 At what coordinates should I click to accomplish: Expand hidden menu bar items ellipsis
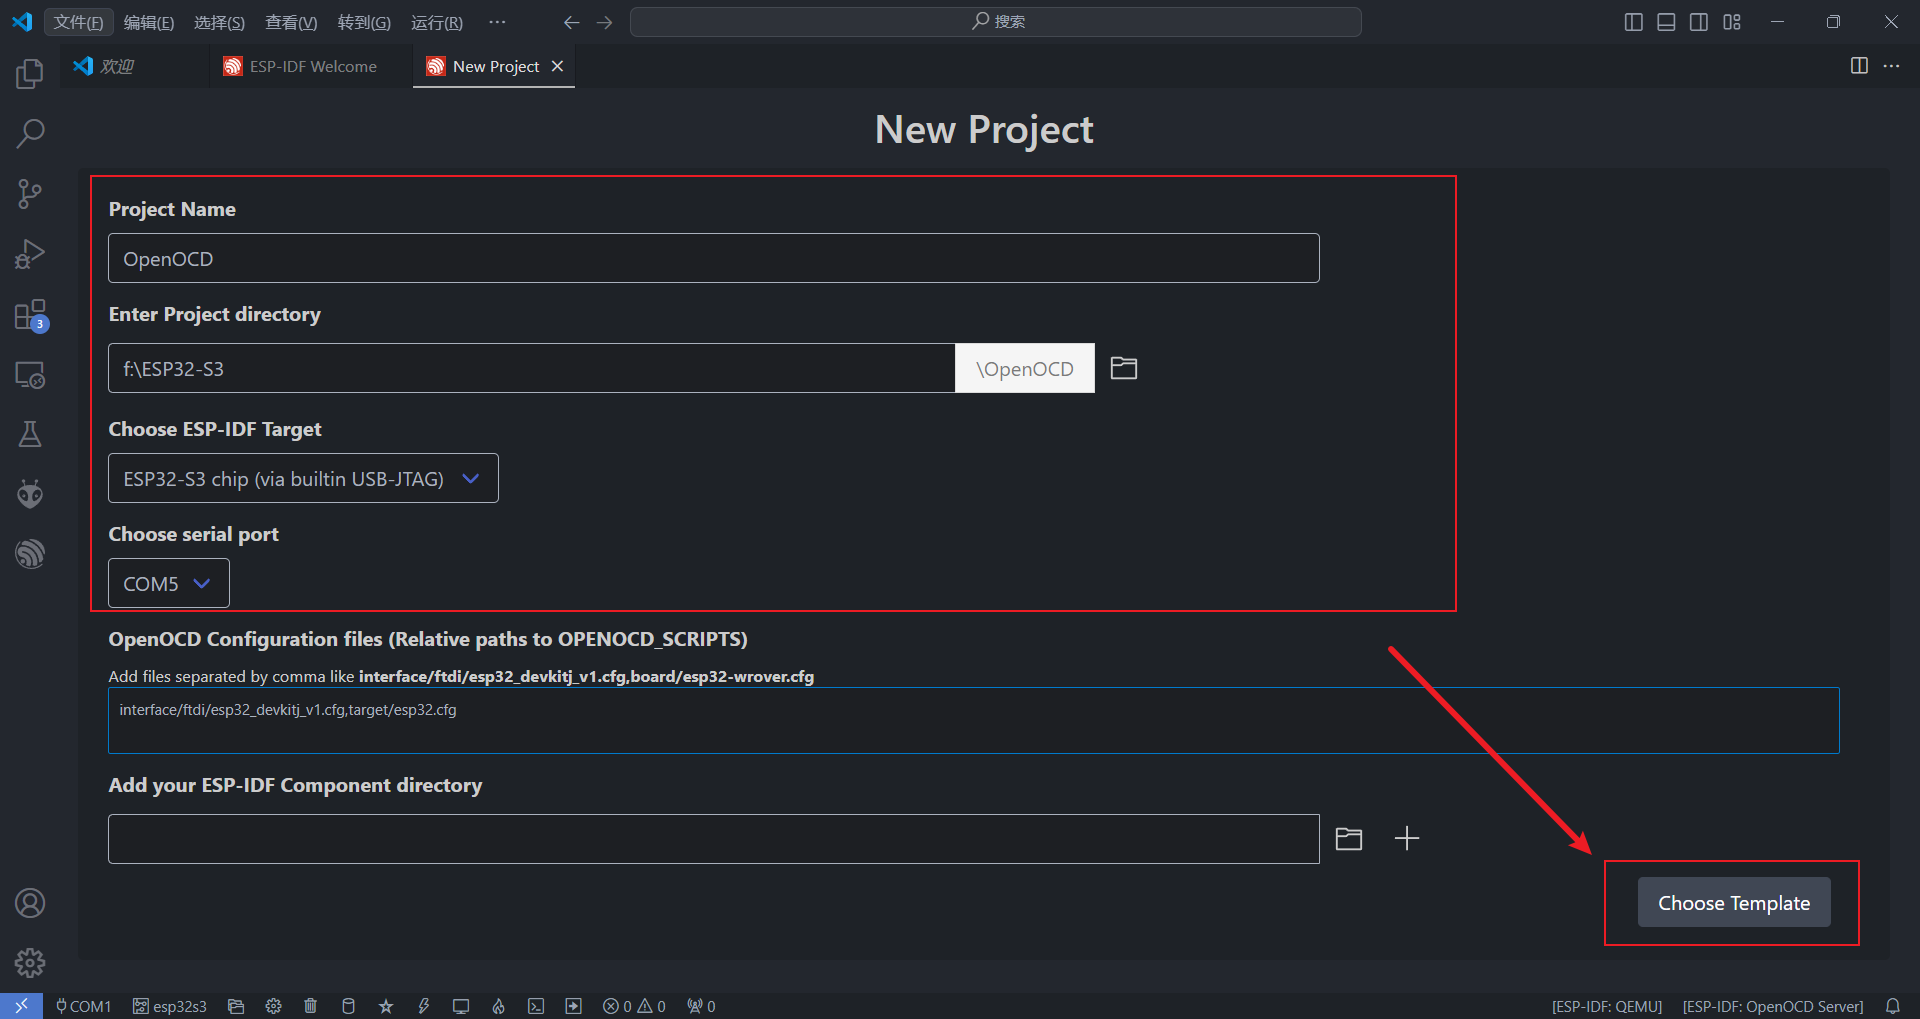pos(497,22)
